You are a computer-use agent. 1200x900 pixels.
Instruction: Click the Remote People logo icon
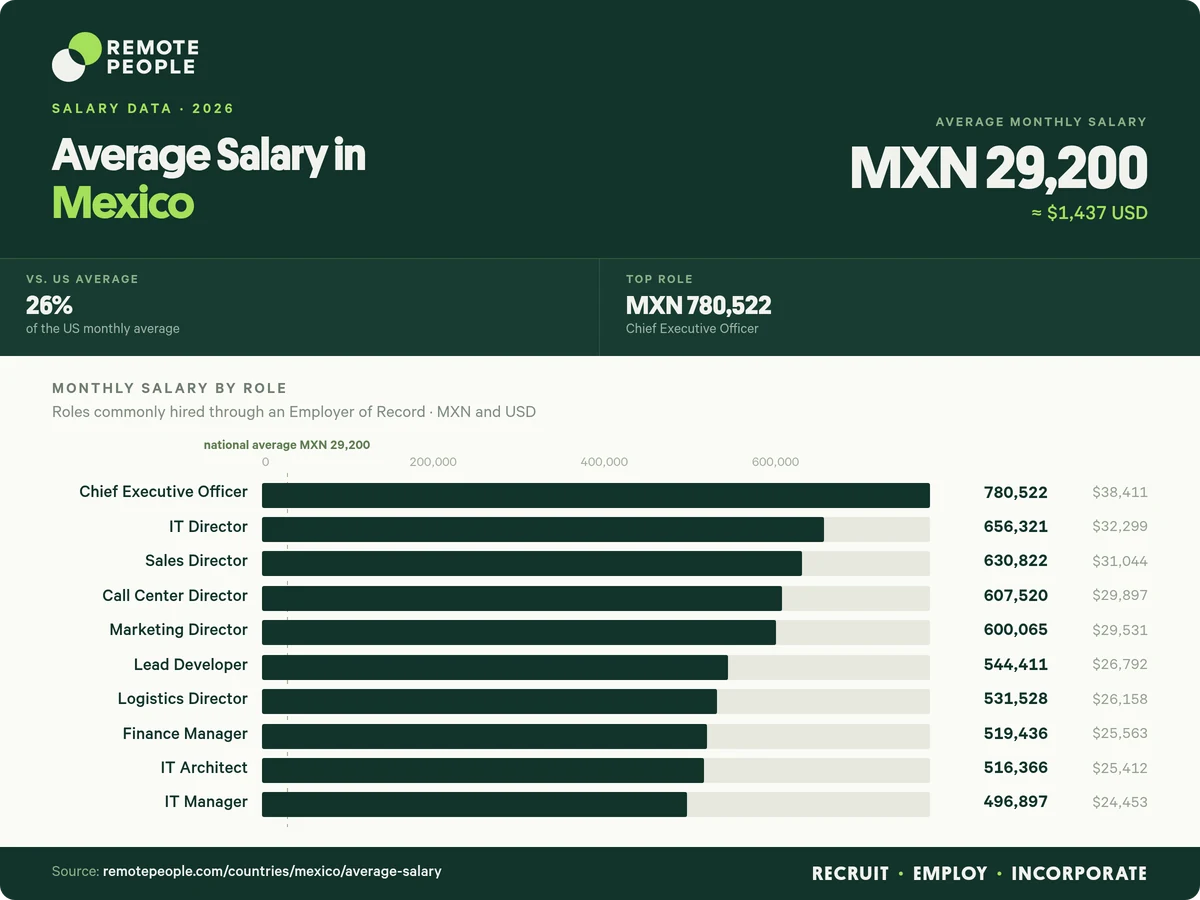77,57
